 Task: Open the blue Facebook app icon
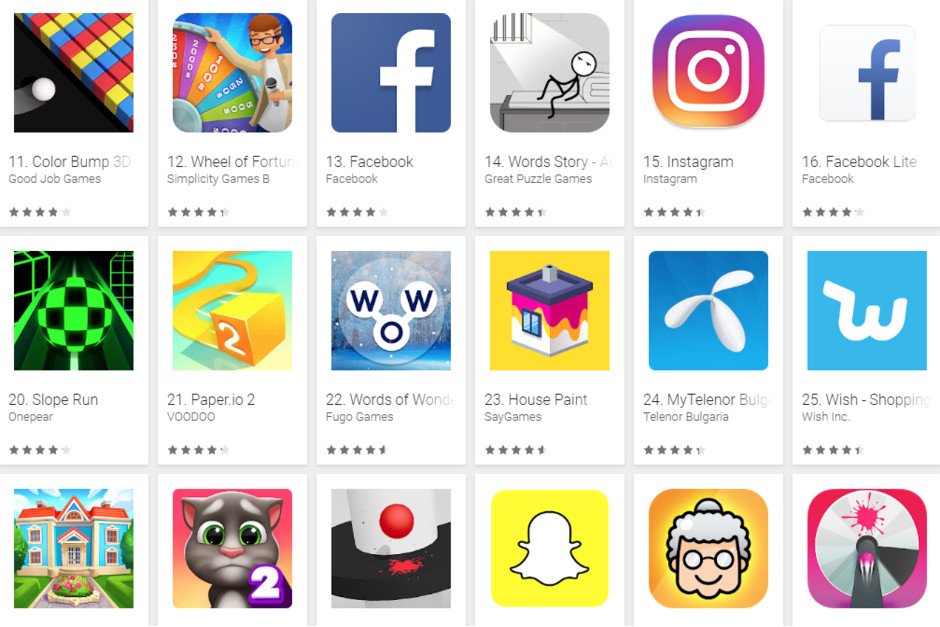pyautogui.click(x=391, y=73)
